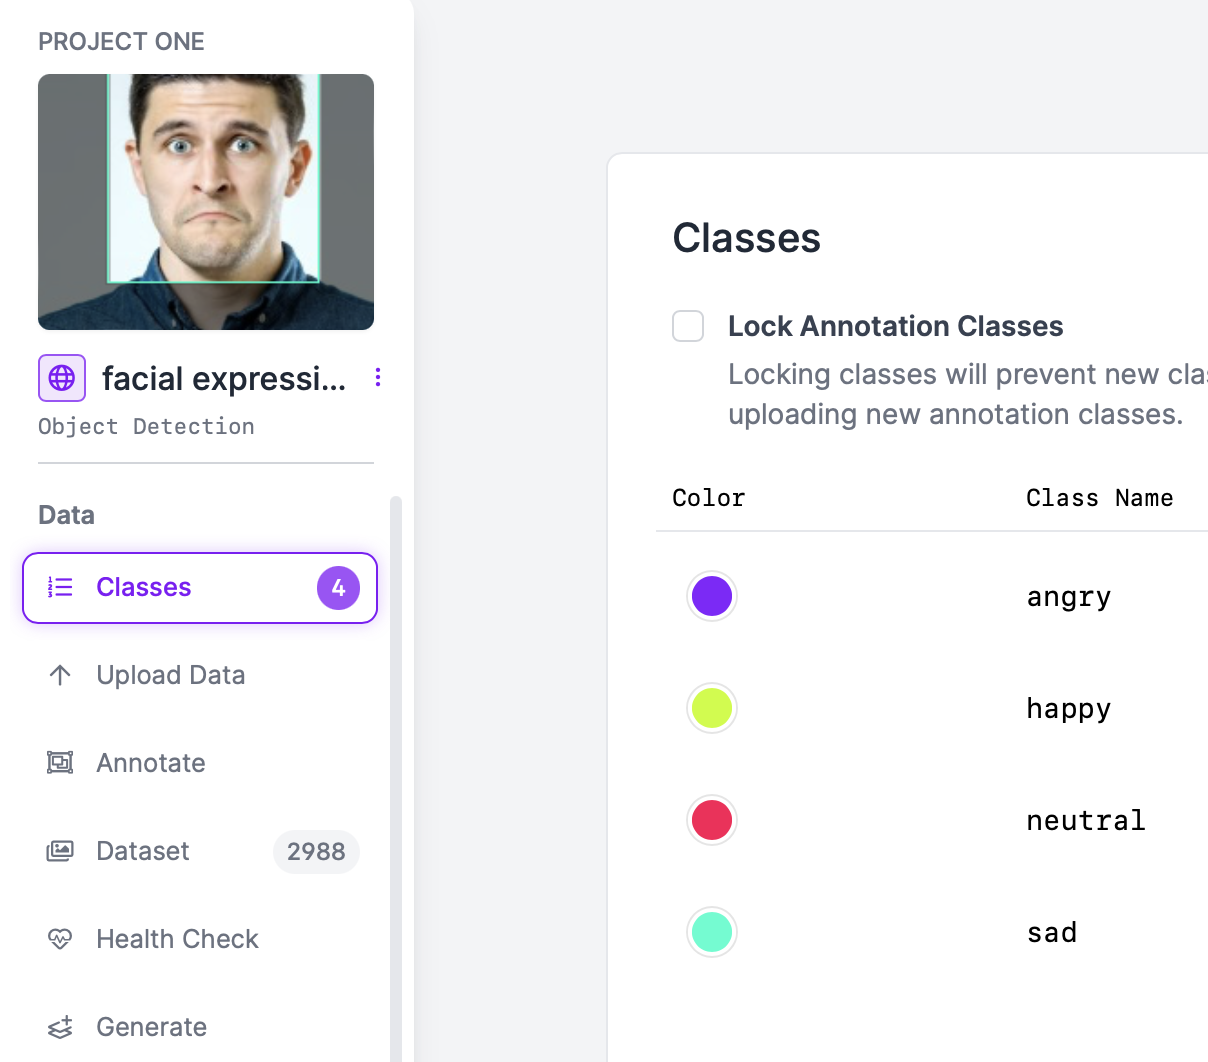The height and width of the screenshot is (1062, 1208).
Task: Expand the project title facial expressi...
Action: click(x=222, y=378)
